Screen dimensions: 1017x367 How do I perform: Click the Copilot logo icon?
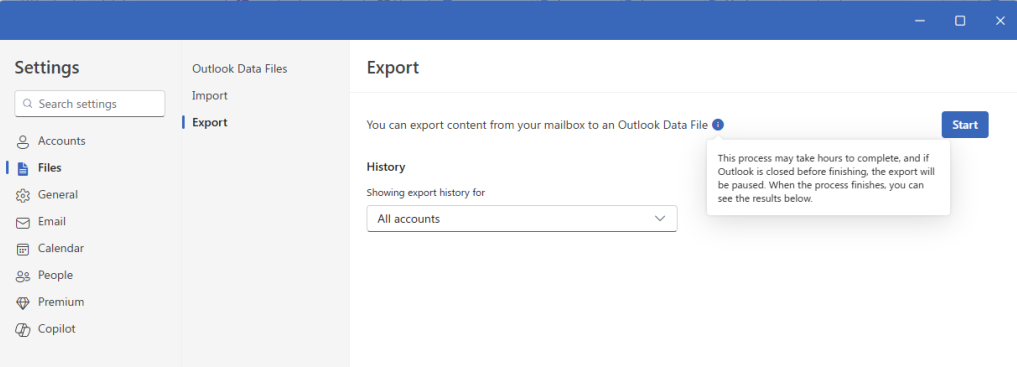(x=23, y=329)
